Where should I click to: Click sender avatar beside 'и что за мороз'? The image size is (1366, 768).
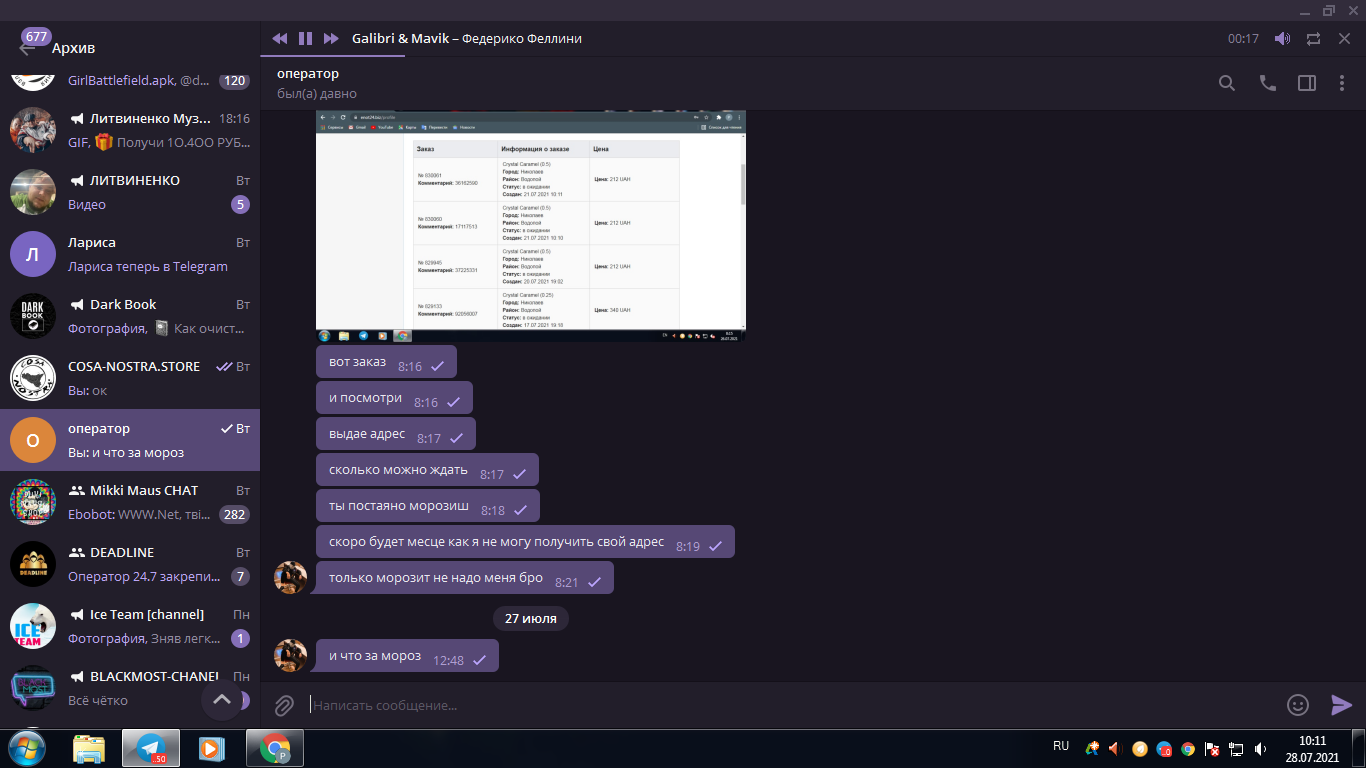[x=291, y=655]
